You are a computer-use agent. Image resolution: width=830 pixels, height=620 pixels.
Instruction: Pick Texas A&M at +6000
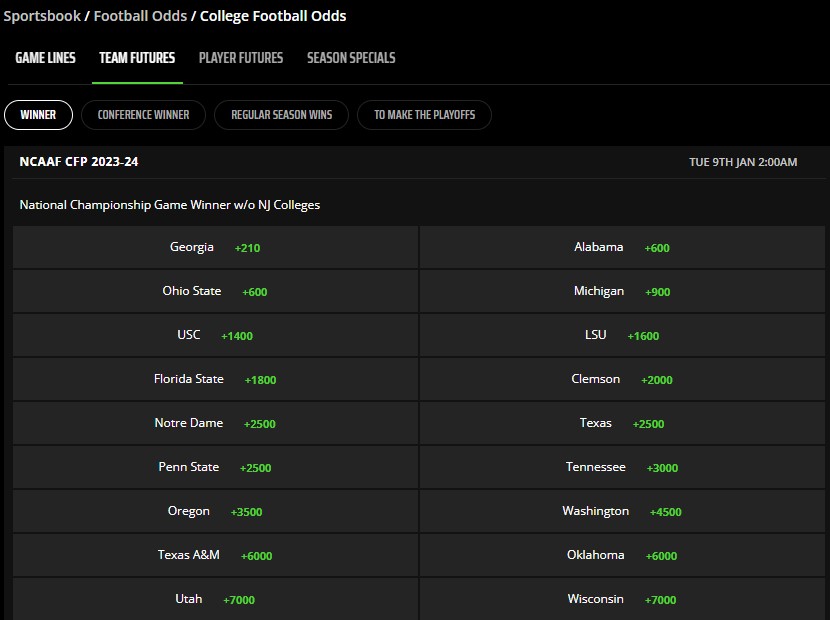click(x=215, y=555)
